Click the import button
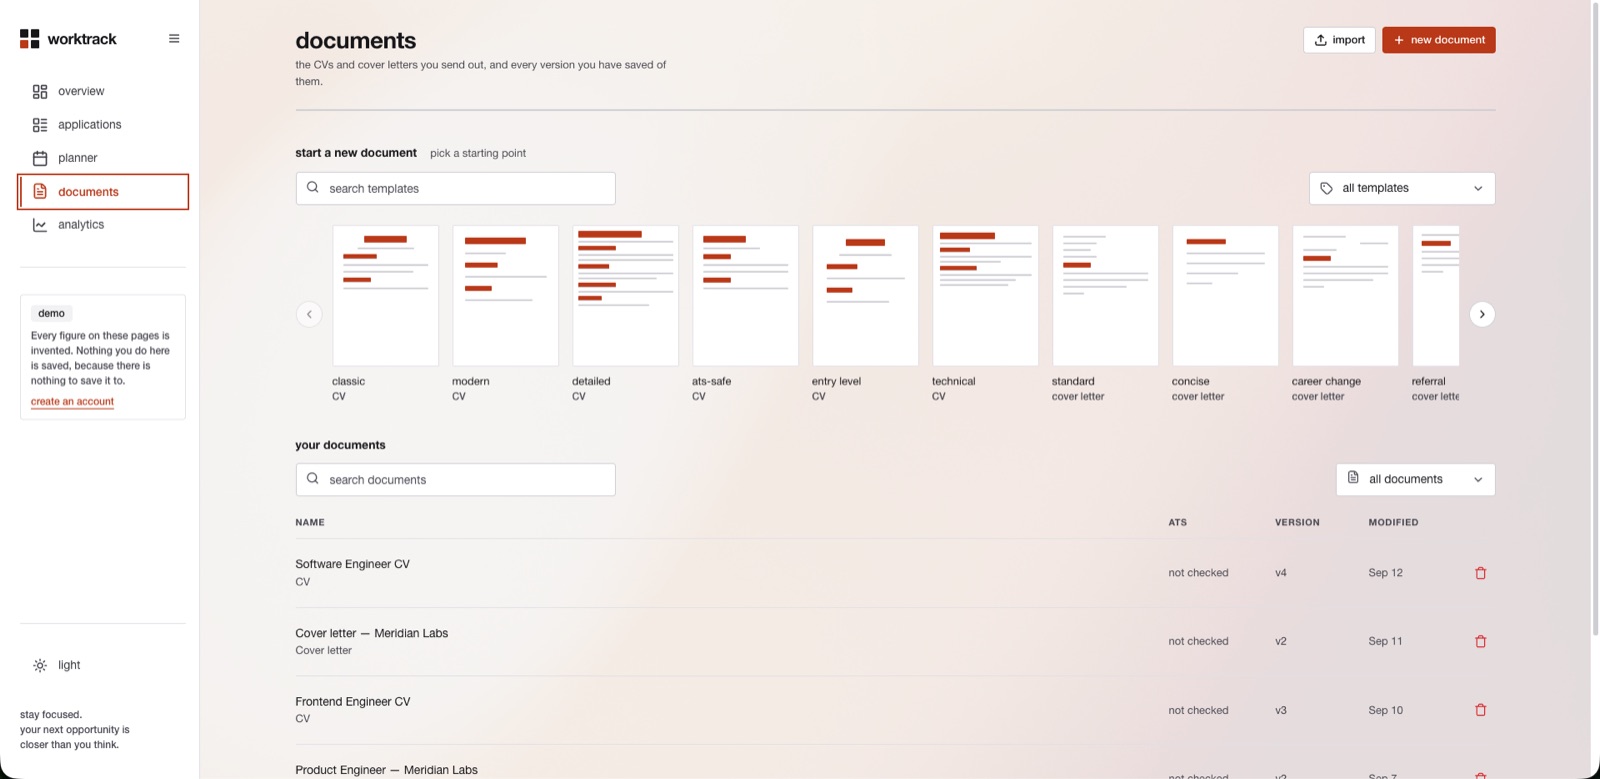The width and height of the screenshot is (1600, 779). click(1339, 40)
